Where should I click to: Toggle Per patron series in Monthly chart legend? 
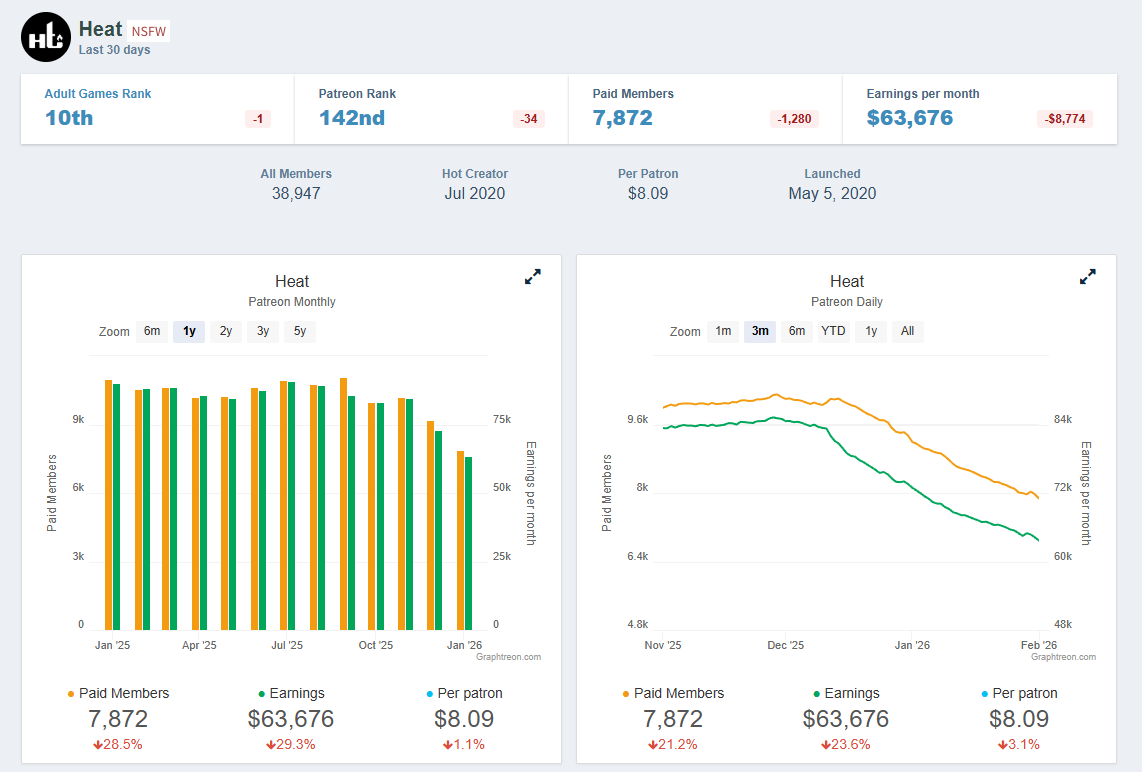tap(464, 693)
